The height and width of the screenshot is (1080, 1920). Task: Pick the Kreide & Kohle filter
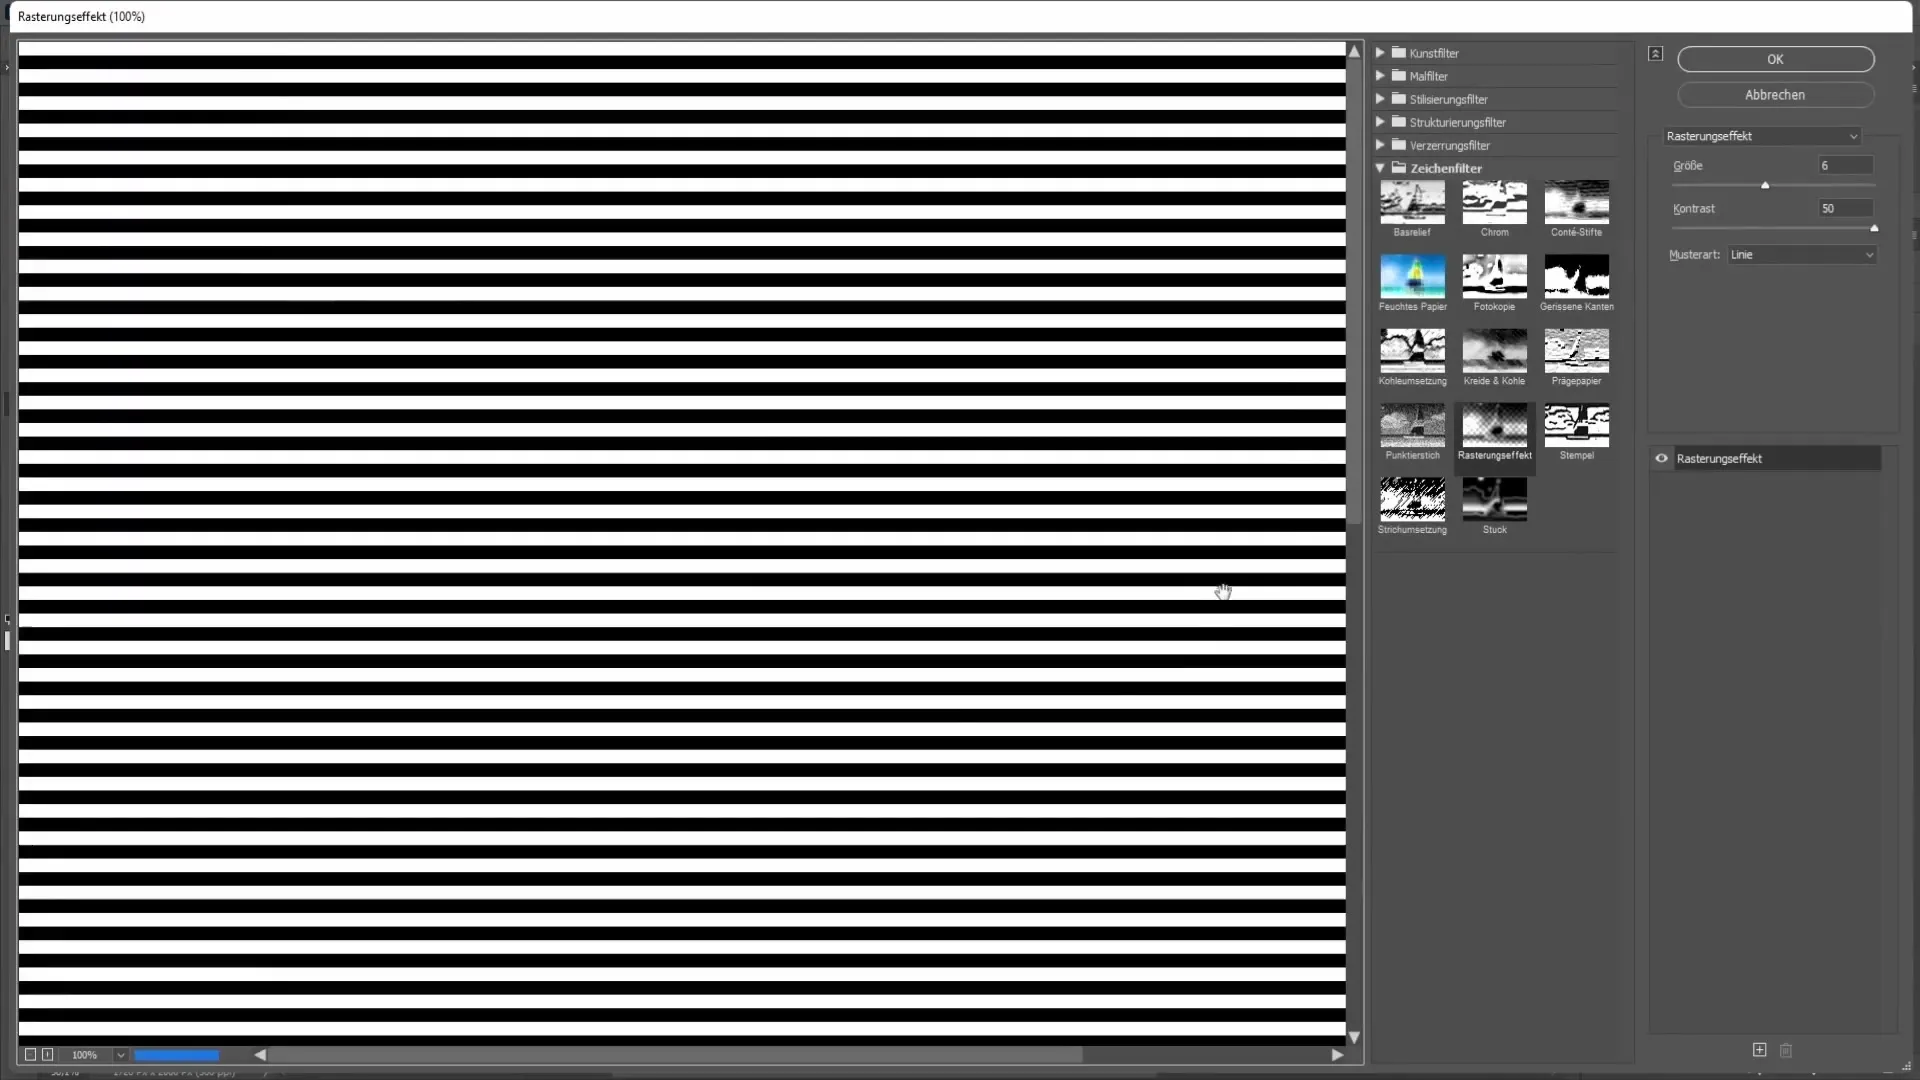(1494, 351)
